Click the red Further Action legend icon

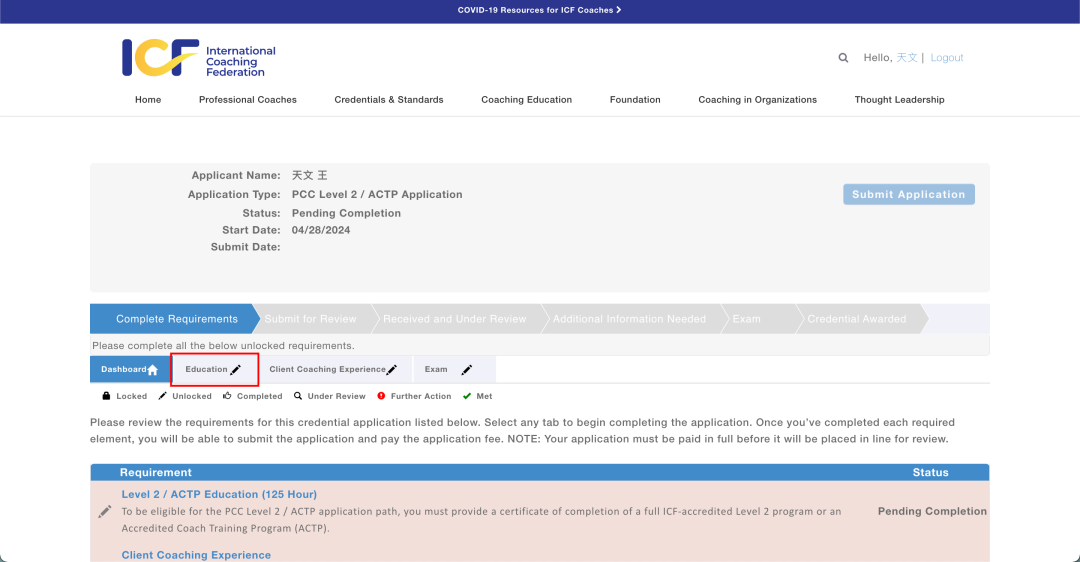[x=381, y=396]
